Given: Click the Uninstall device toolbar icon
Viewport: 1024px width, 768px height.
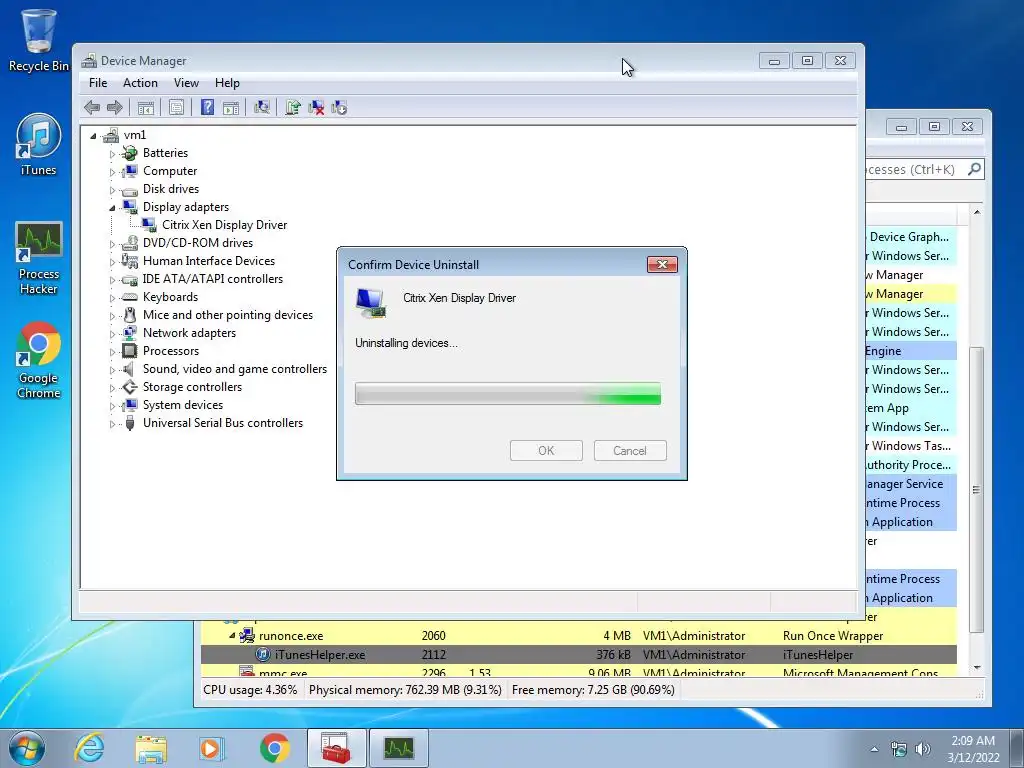Looking at the screenshot, I should [316, 108].
